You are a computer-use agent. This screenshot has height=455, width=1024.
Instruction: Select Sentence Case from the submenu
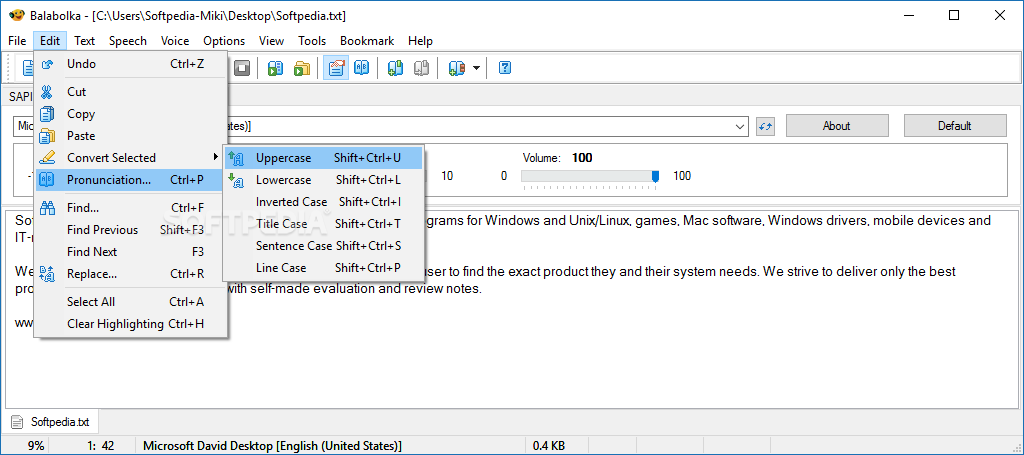(x=323, y=246)
